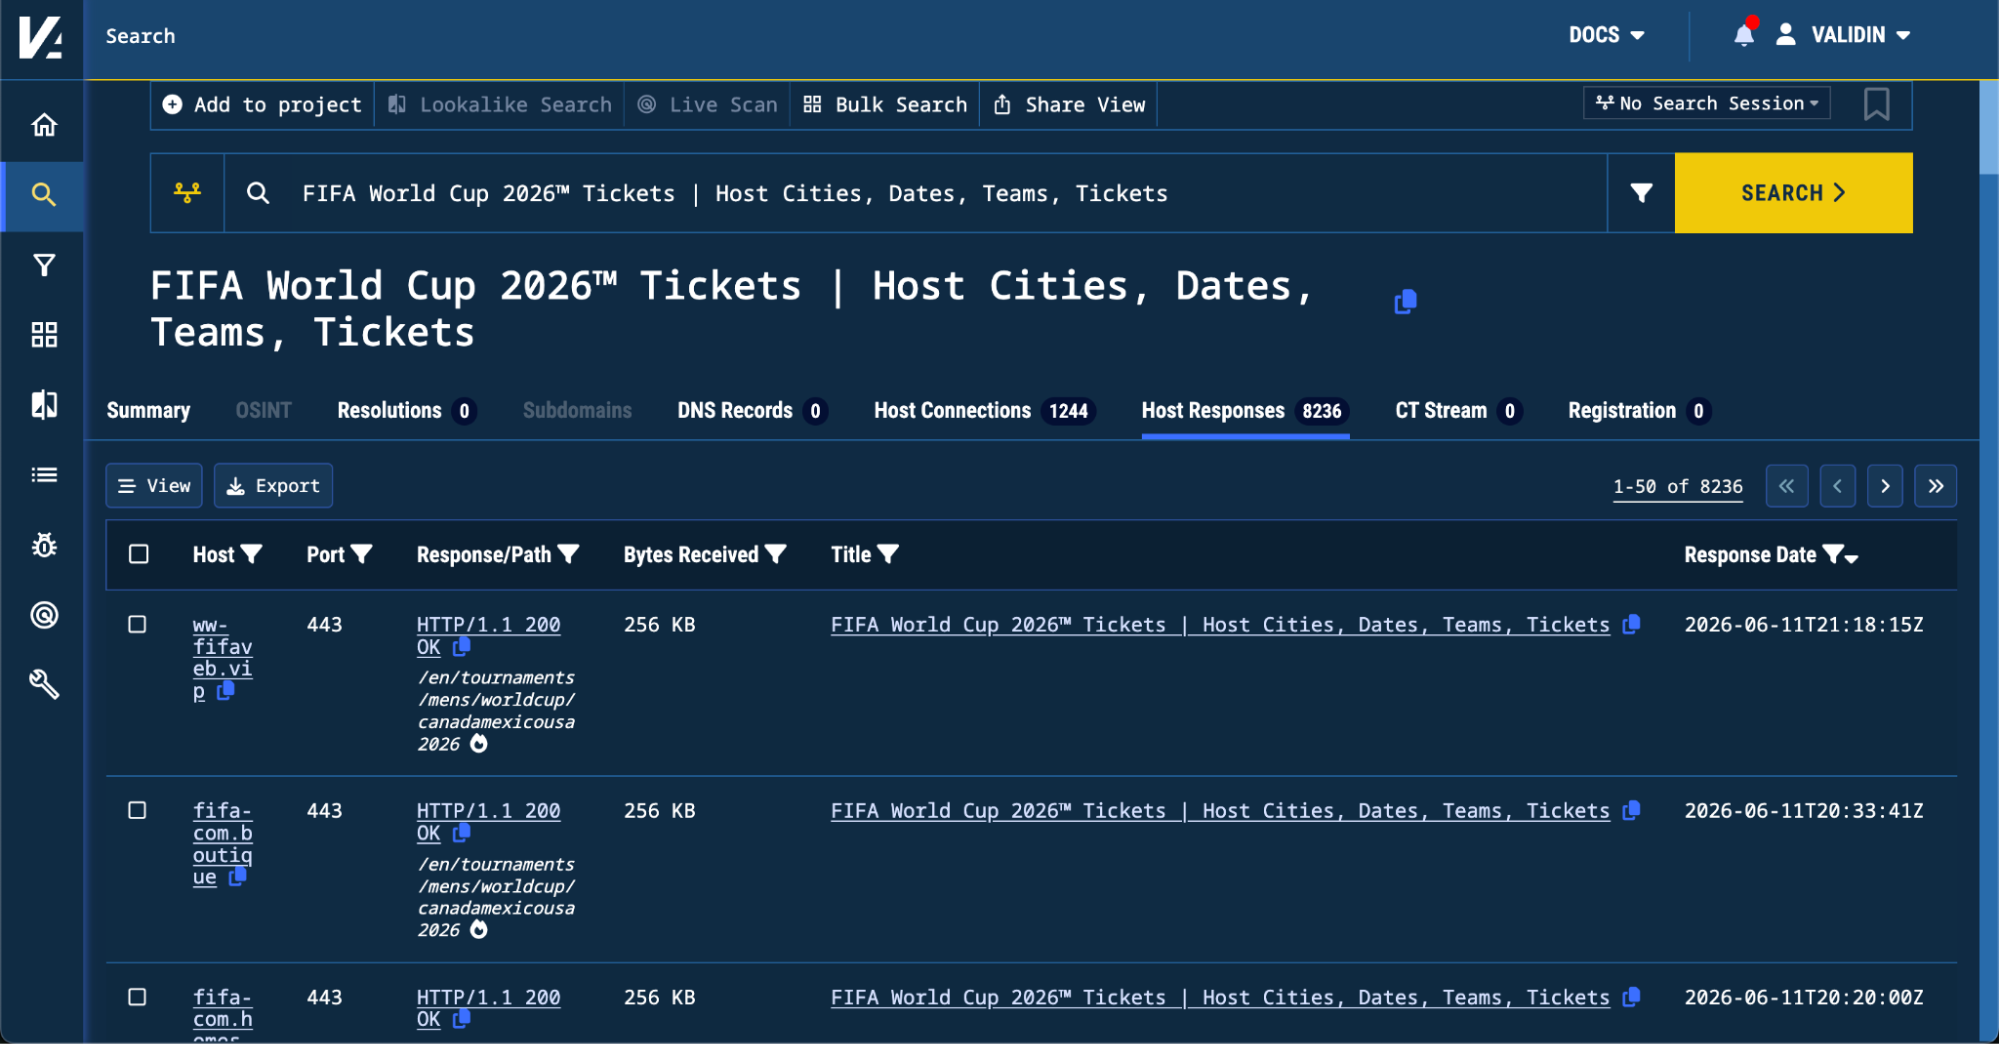This screenshot has height=1045, width=1999.
Task: Click HTTP/1.1 200 OK in fifa-com.boutique row
Action: [488, 821]
